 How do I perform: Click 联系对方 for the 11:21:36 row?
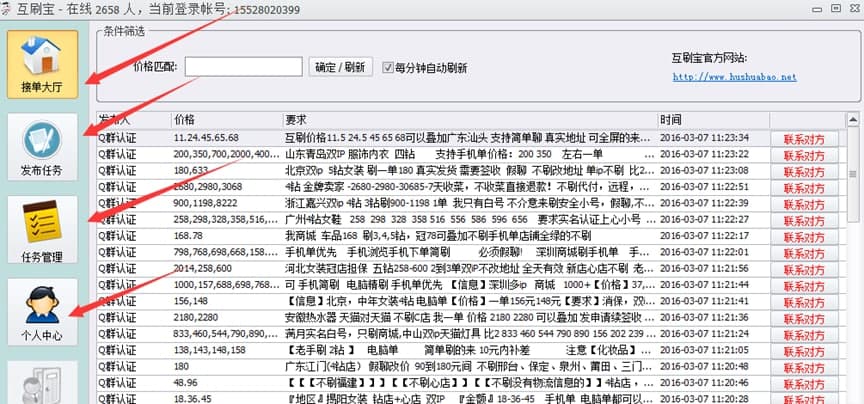pos(804,319)
